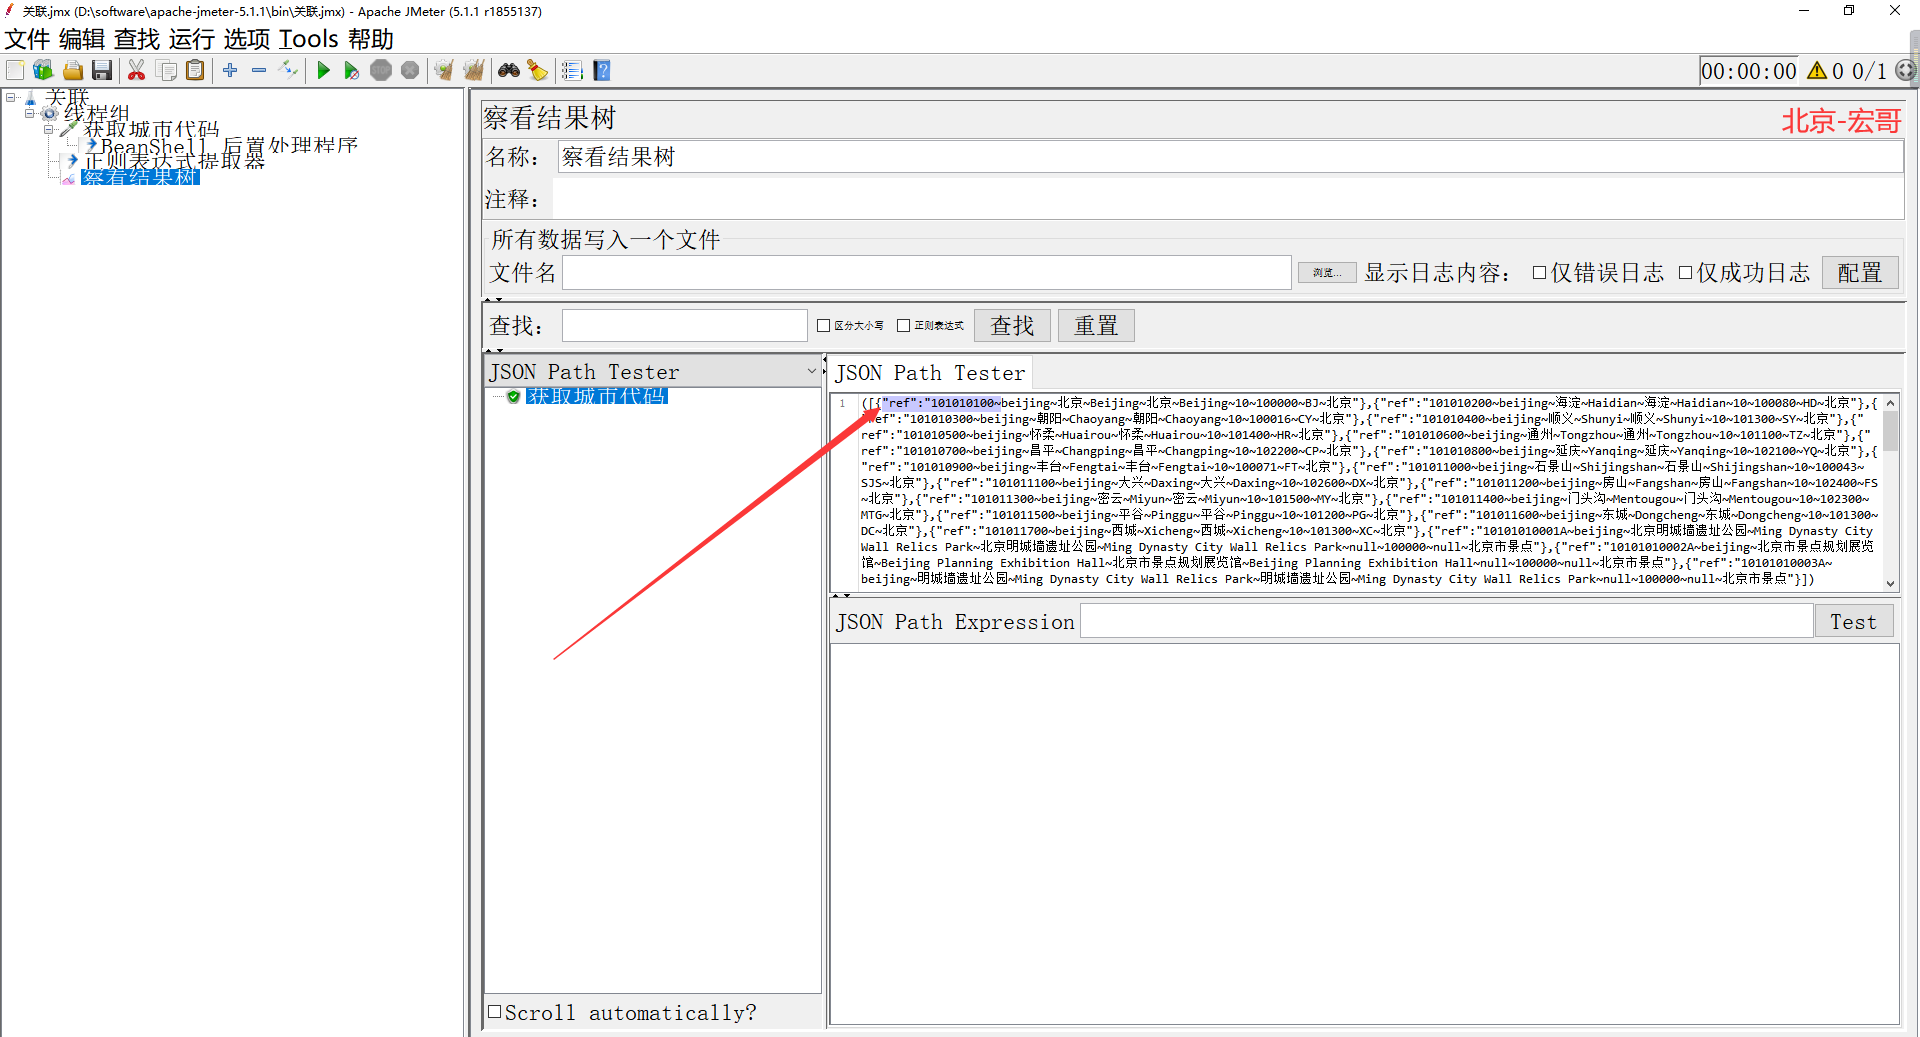
Task: Click the 查找 search button
Action: [1012, 325]
